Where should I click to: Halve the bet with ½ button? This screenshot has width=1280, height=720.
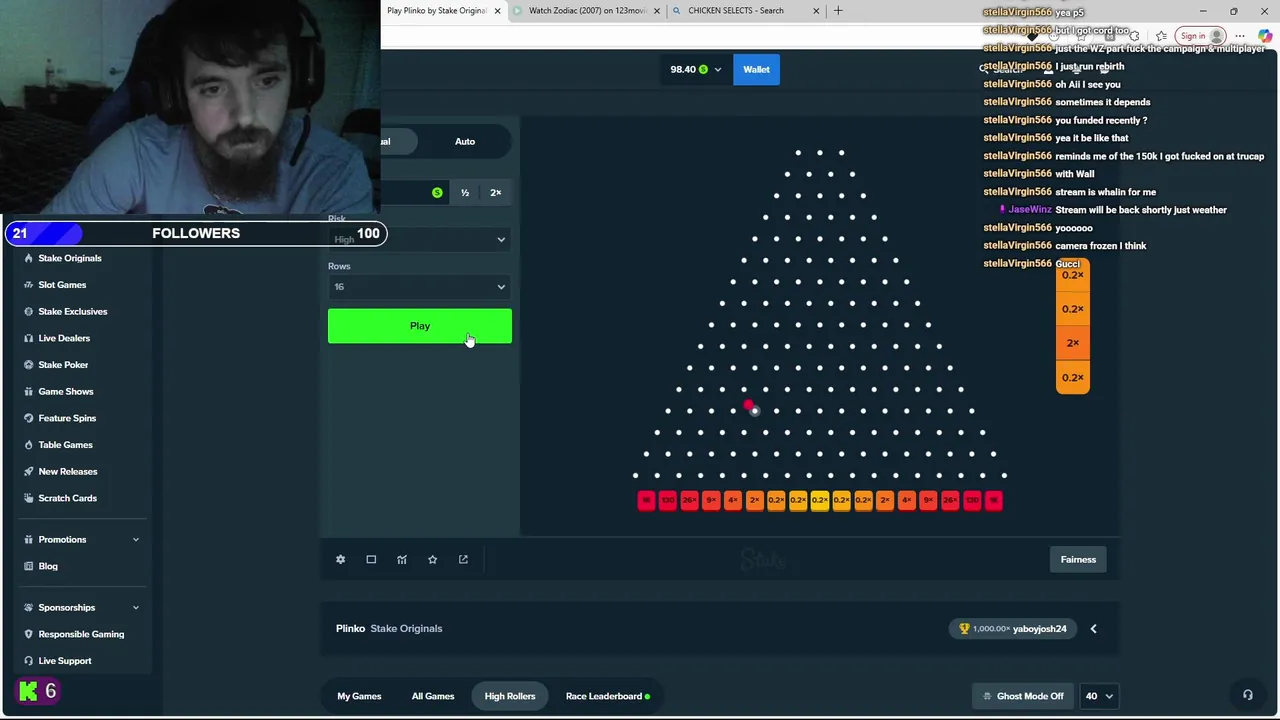pyautogui.click(x=465, y=193)
